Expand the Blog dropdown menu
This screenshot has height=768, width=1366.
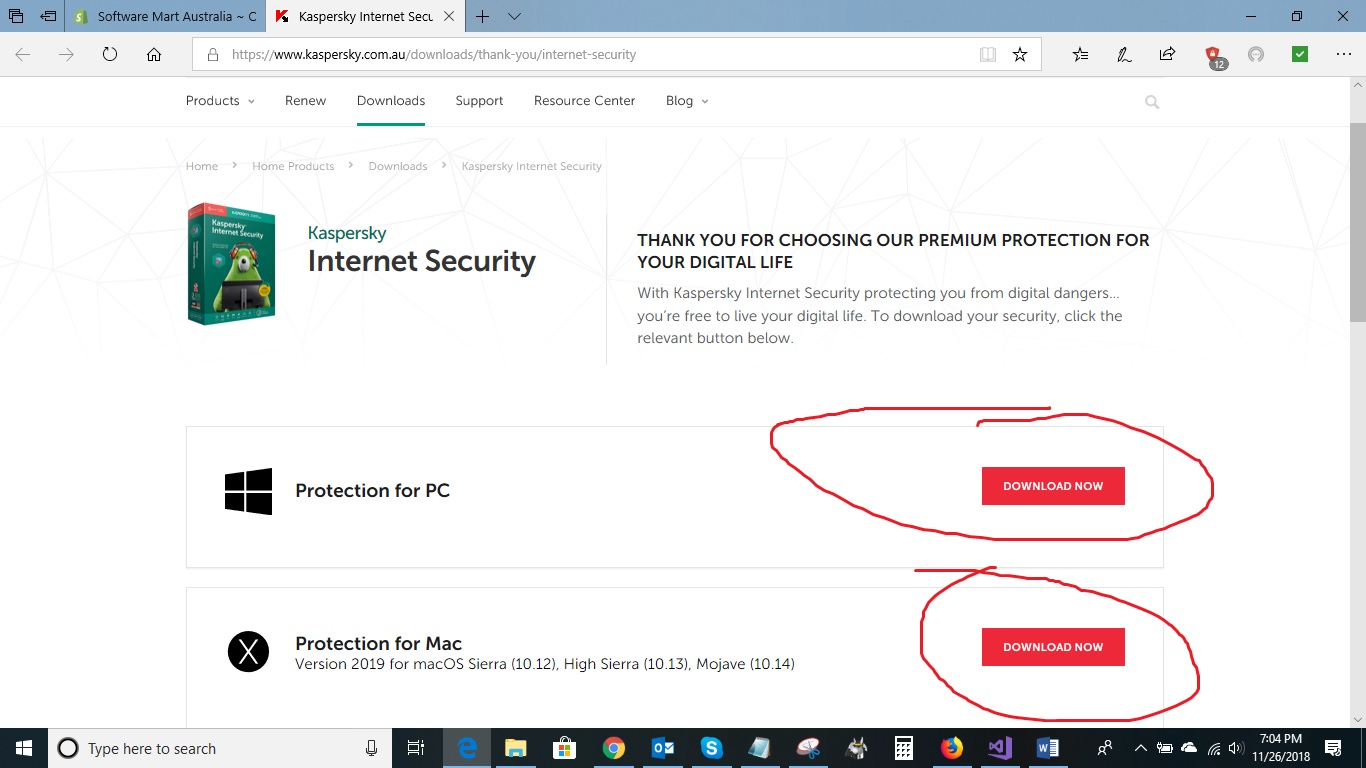point(686,101)
